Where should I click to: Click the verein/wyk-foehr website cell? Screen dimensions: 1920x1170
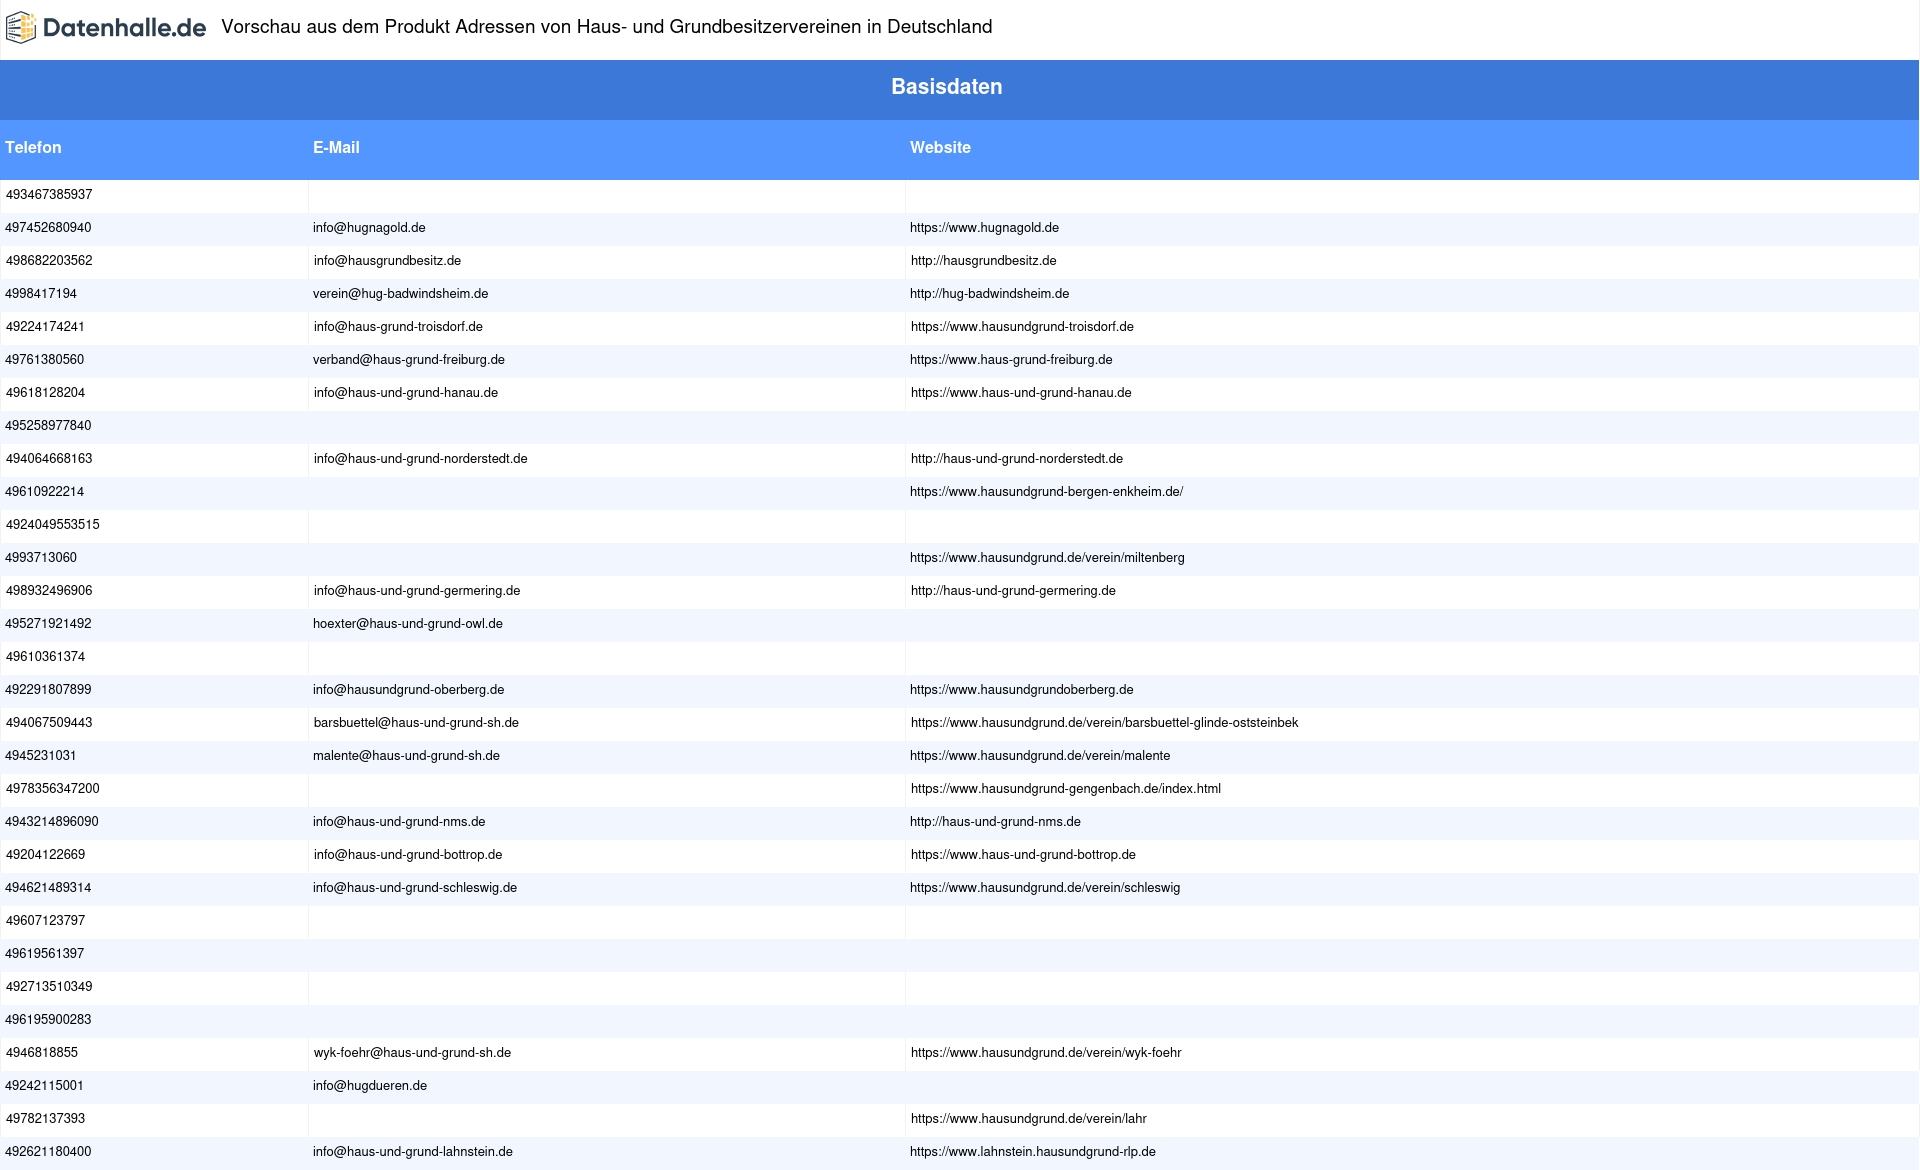[1046, 1053]
